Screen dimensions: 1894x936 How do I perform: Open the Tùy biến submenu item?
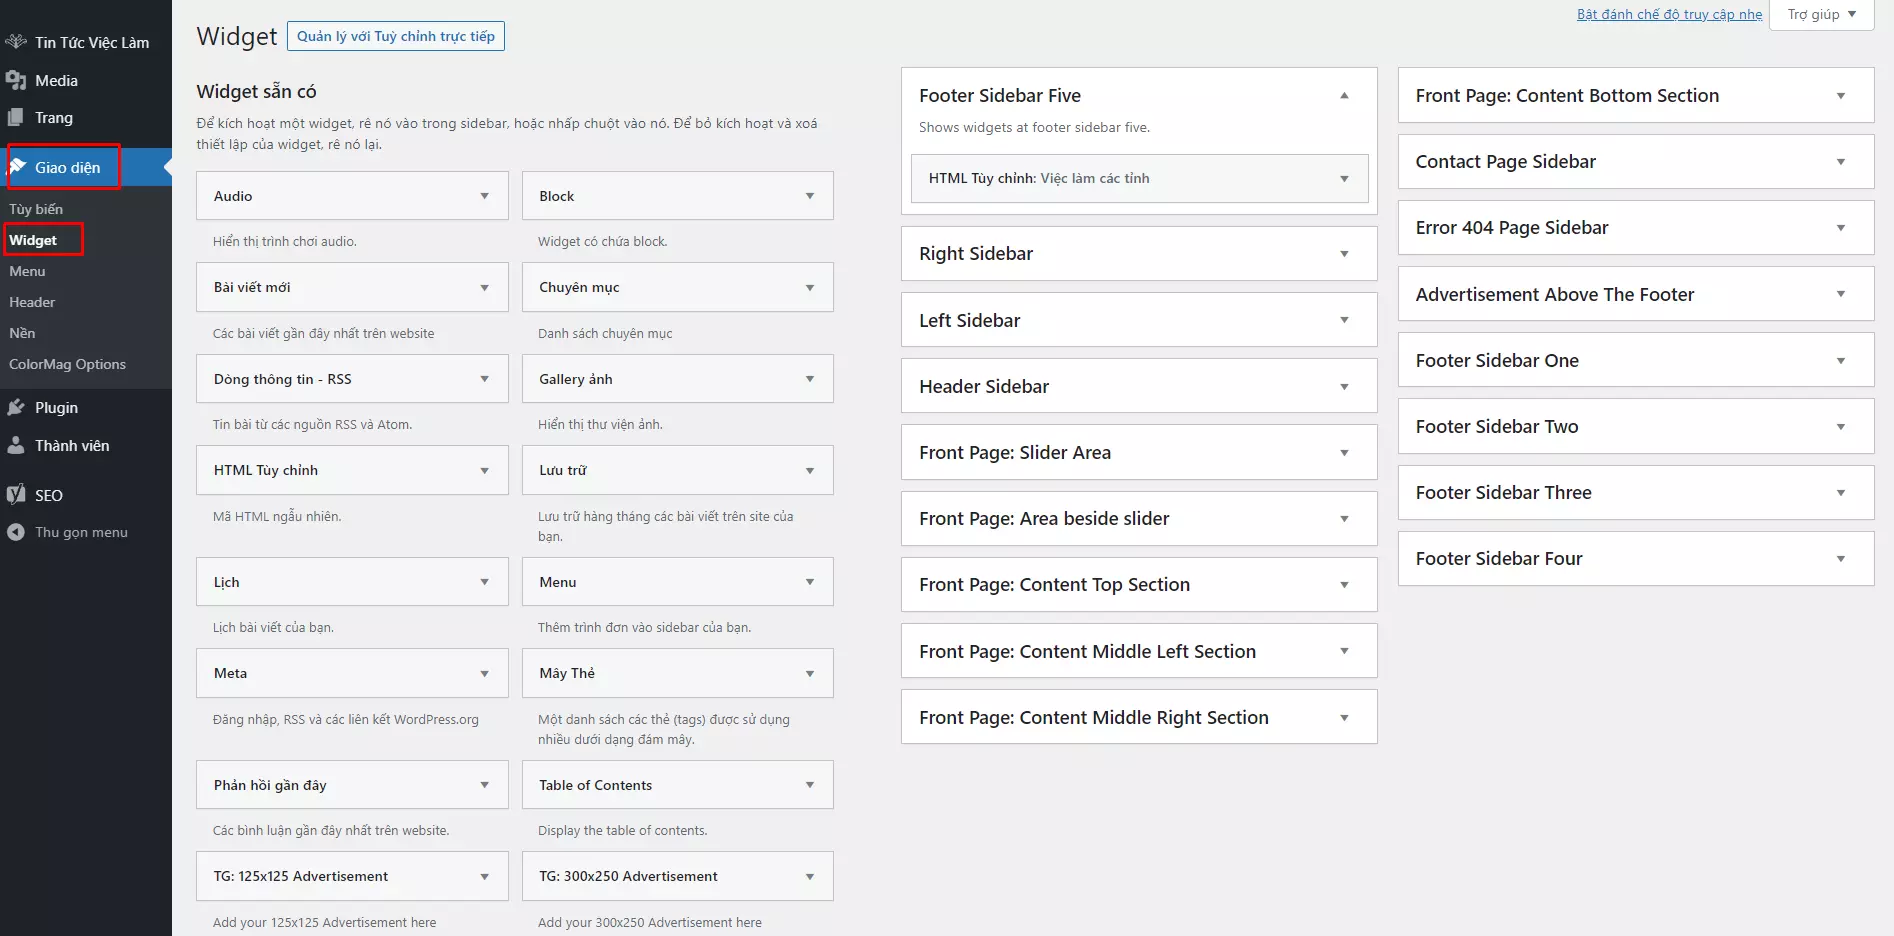click(x=36, y=209)
